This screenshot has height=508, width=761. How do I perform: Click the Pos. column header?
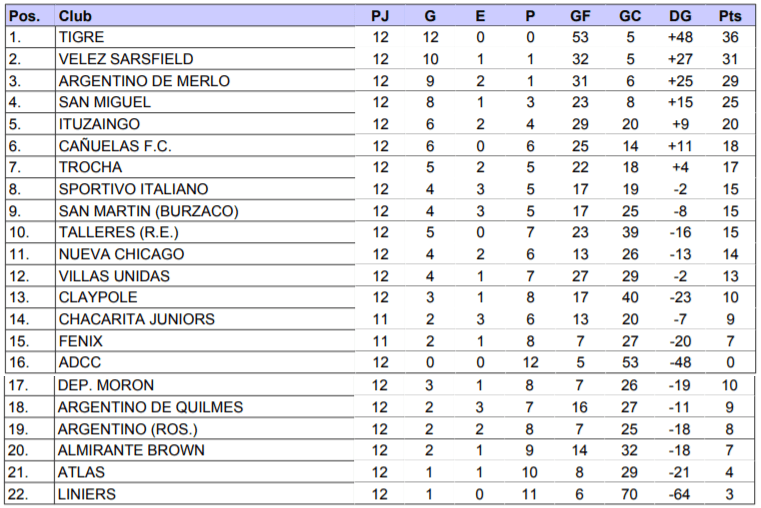(24, 16)
